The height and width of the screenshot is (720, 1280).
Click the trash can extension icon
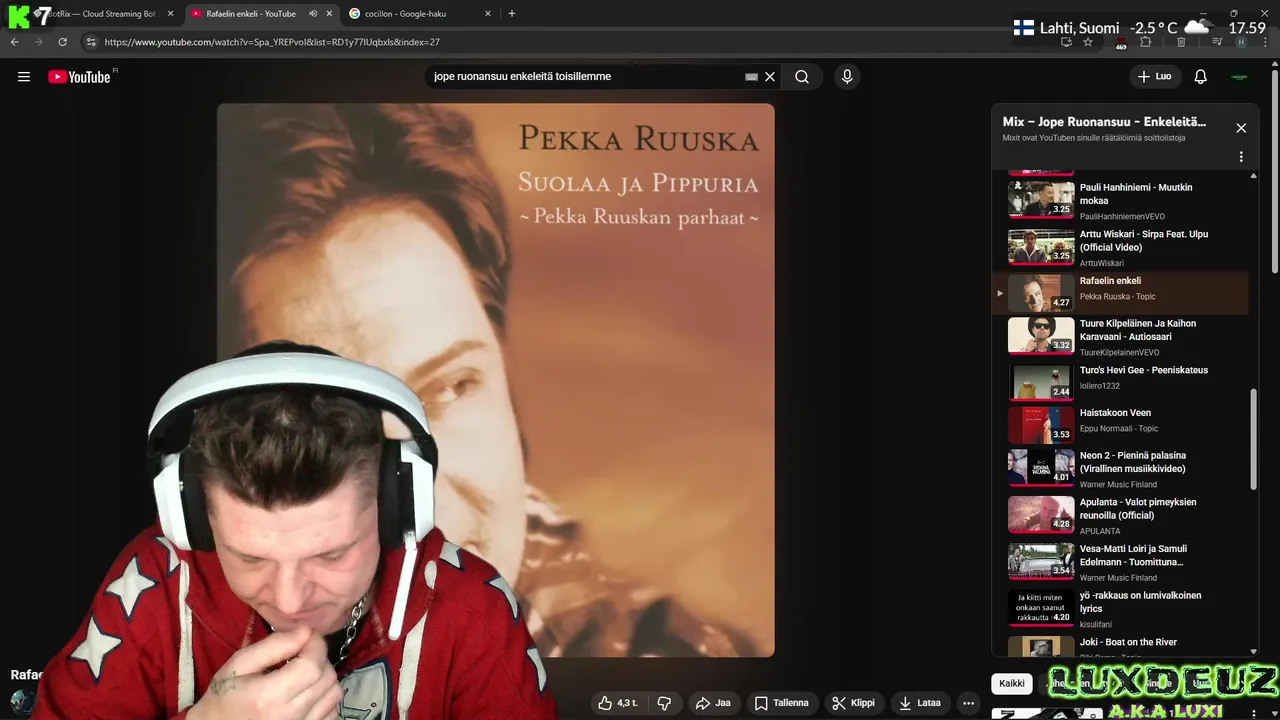(x=1181, y=42)
